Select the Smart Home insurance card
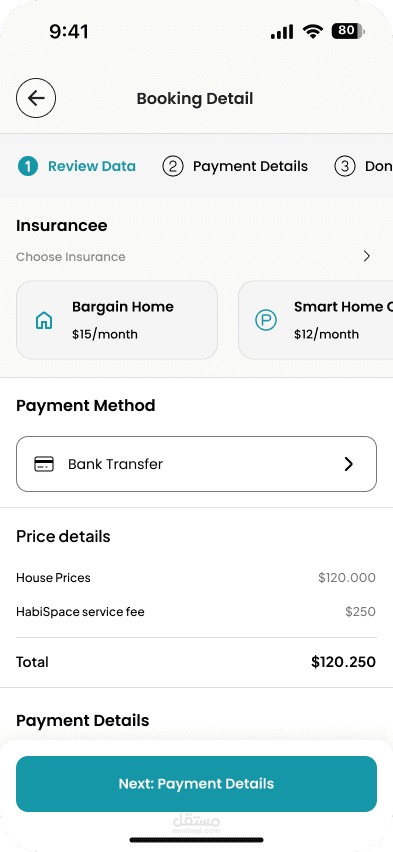 (x=316, y=320)
